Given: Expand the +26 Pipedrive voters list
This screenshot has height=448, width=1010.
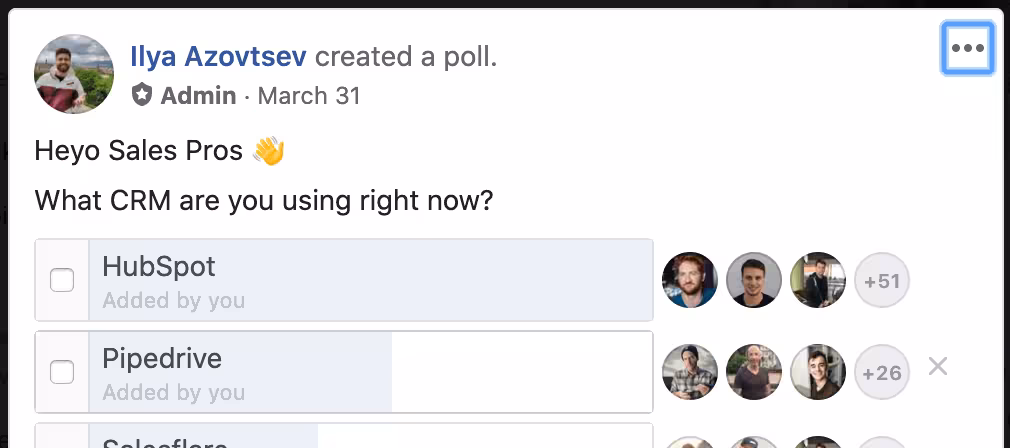Looking at the screenshot, I should click(882, 373).
